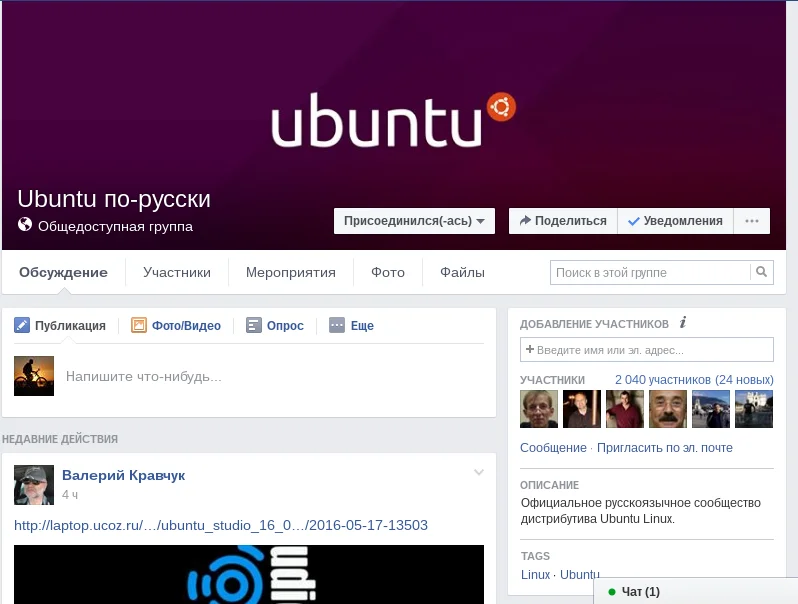Open the Присоединился(-ась) dropdown
The image size is (798, 604).
pos(414,221)
